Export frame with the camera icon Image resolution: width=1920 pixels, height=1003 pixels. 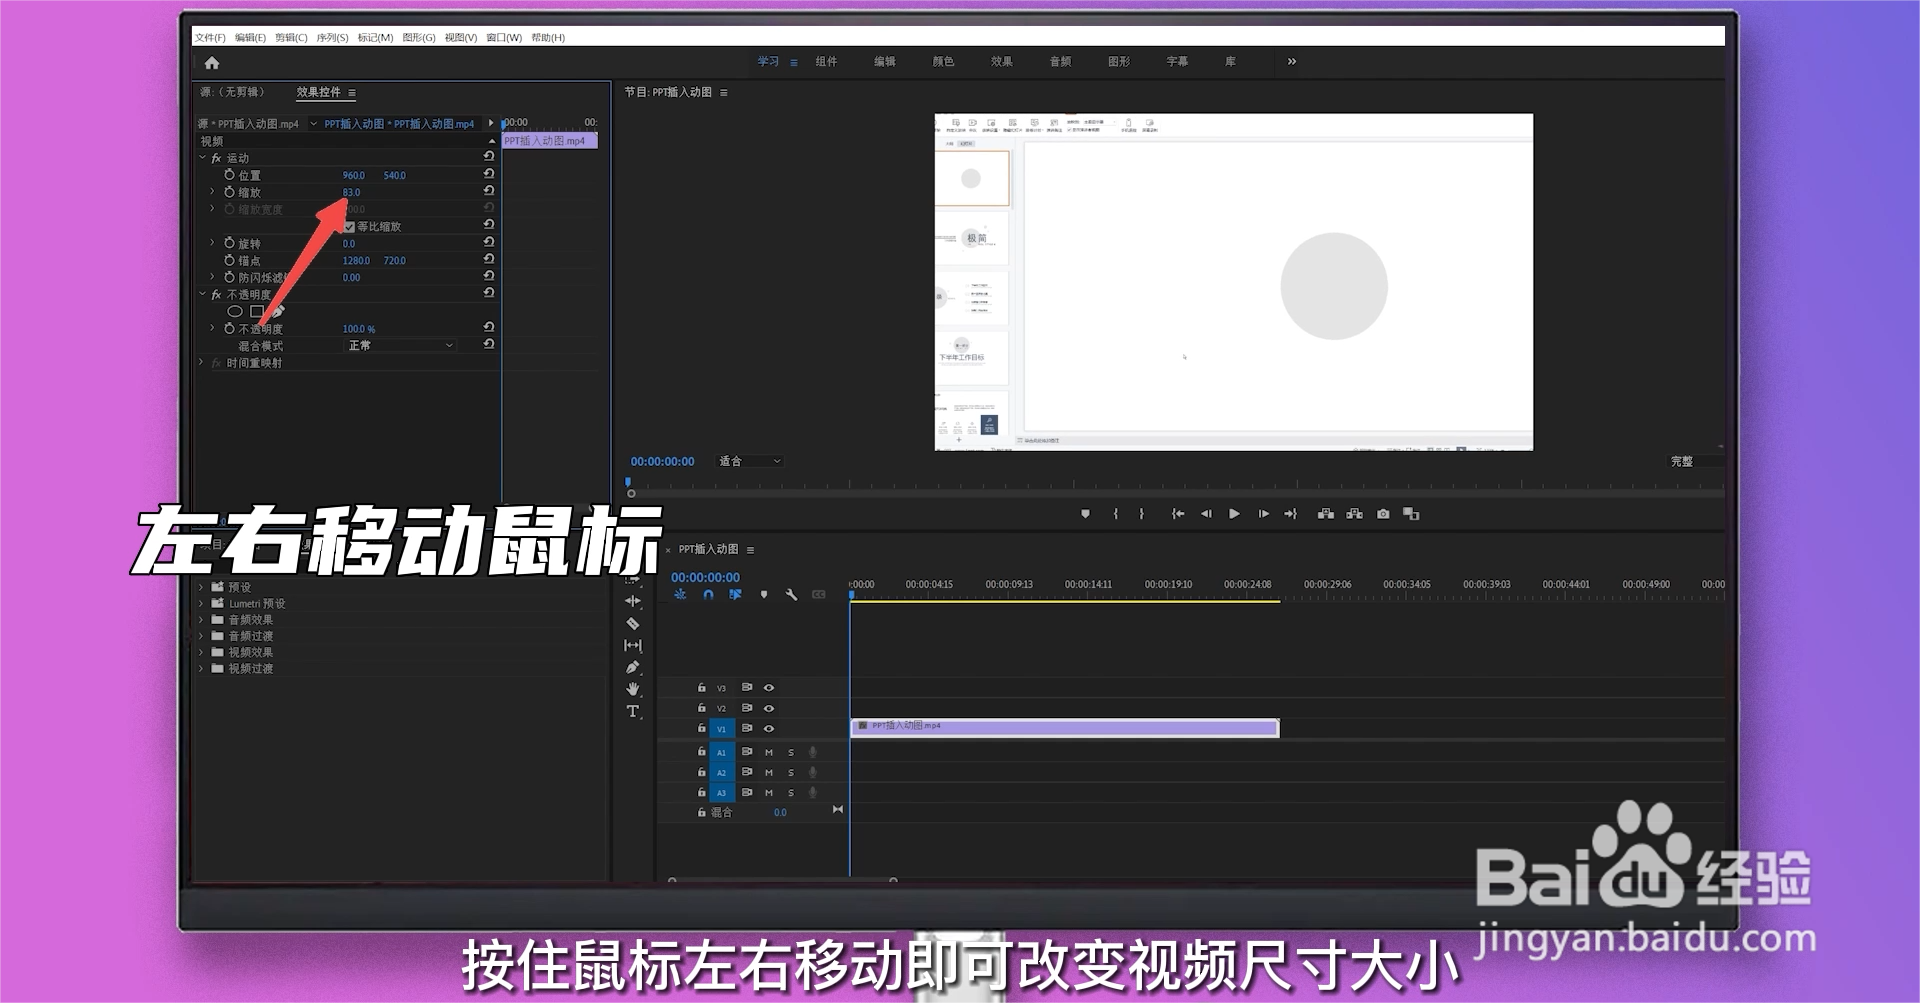[1383, 514]
